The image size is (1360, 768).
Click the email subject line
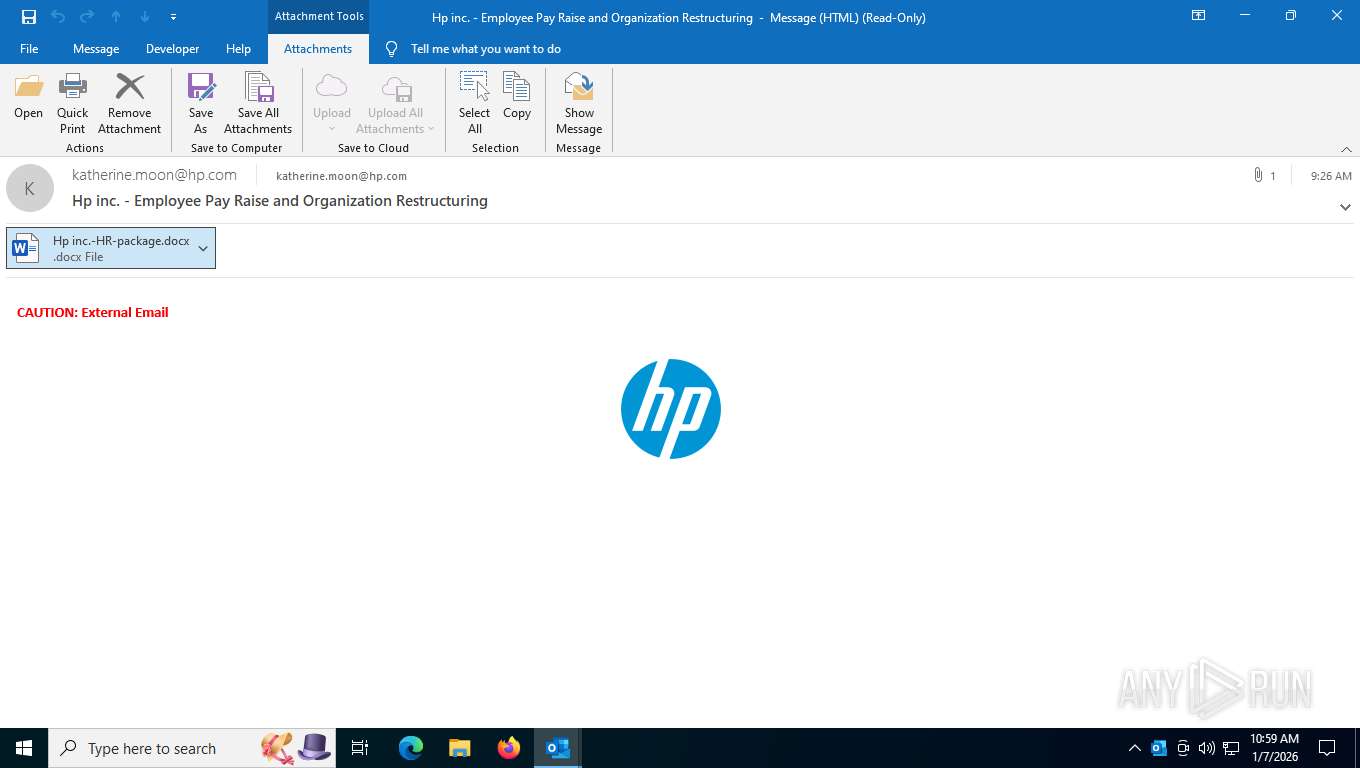point(280,201)
